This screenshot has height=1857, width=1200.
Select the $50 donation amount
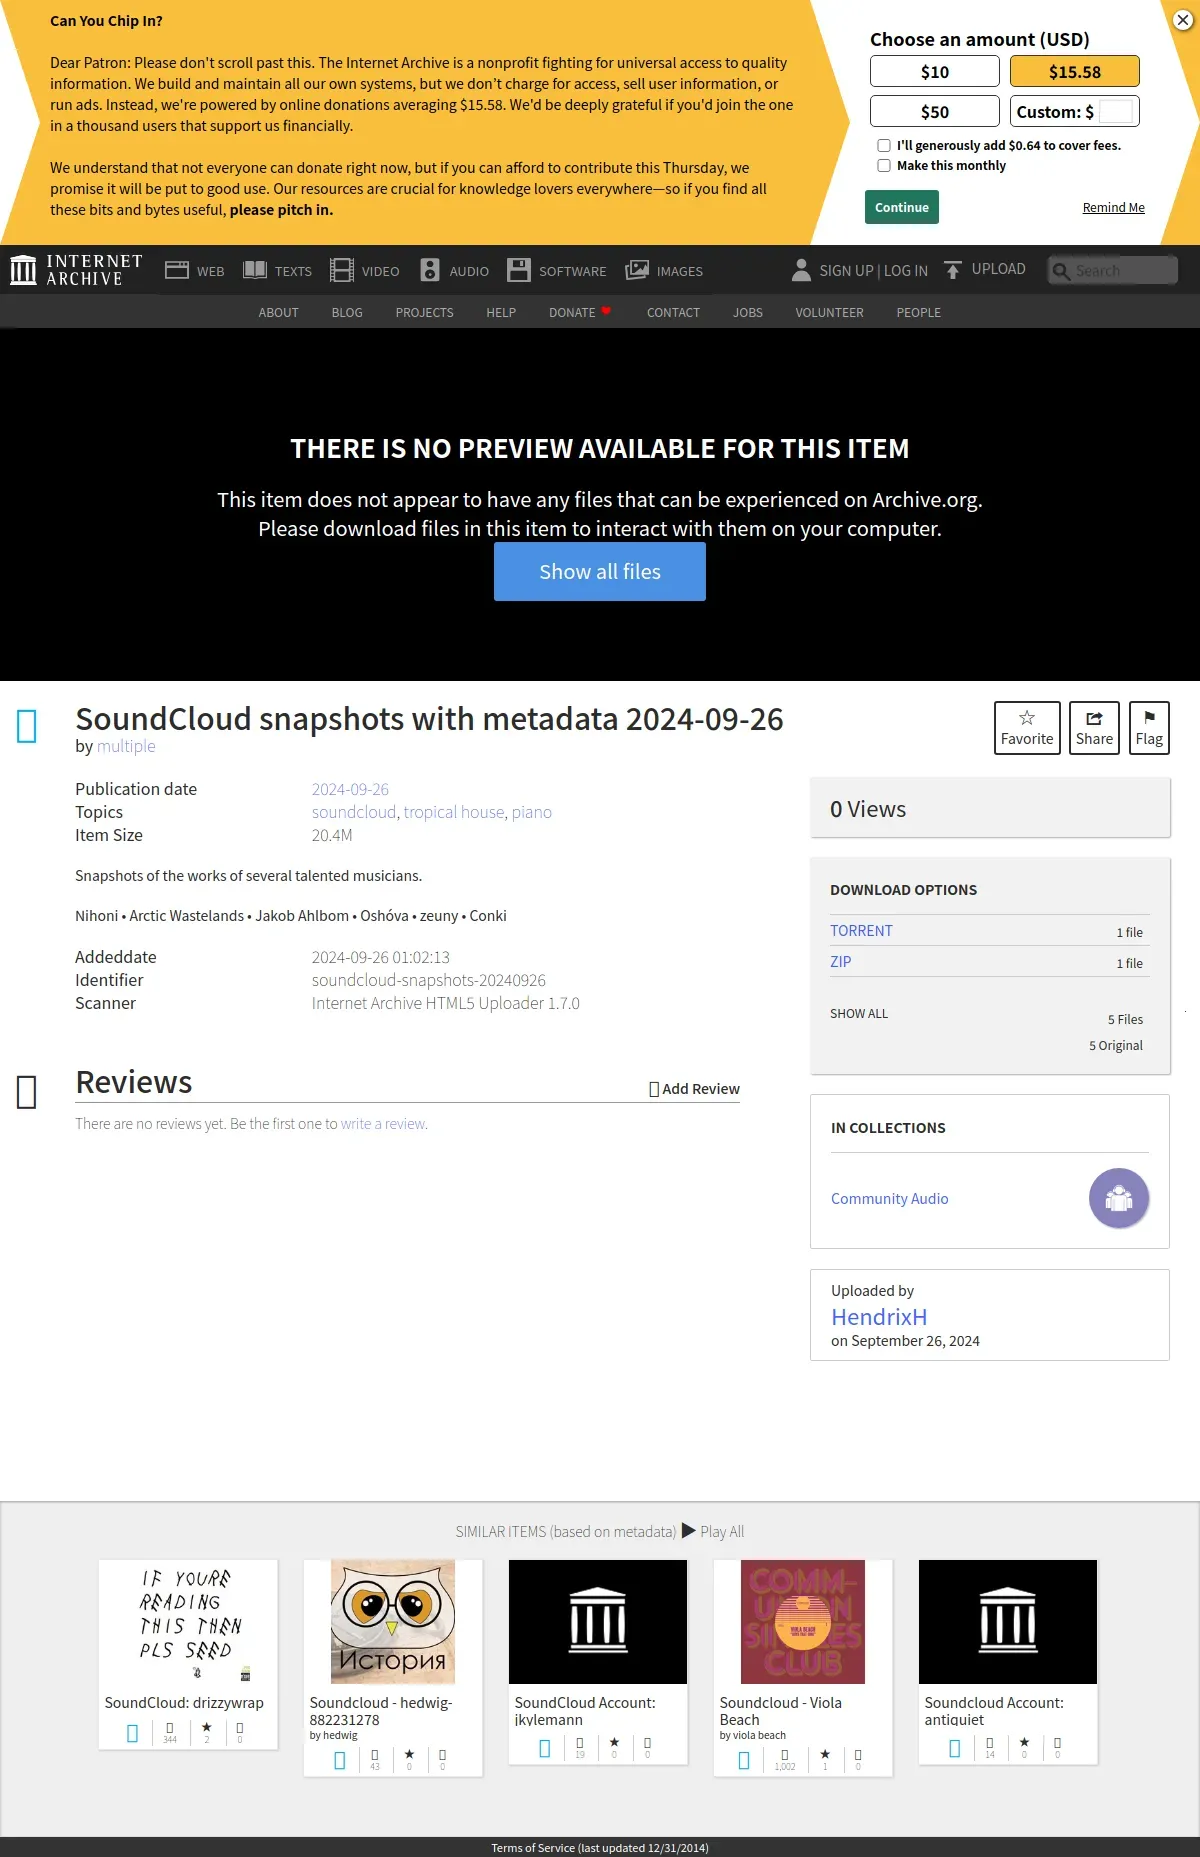click(935, 111)
